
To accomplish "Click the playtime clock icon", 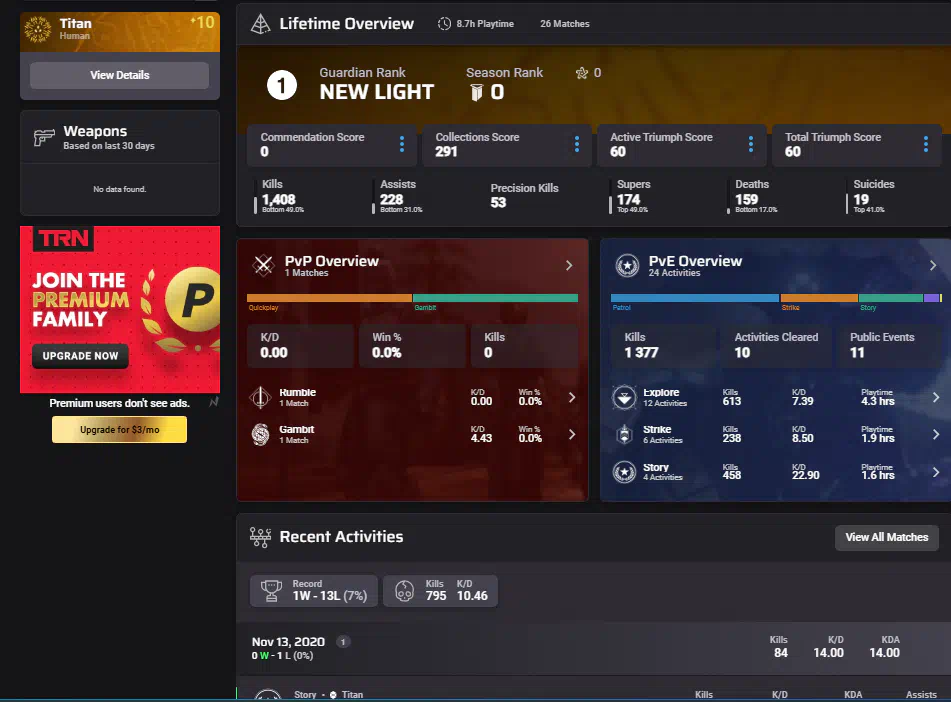I will pos(444,24).
